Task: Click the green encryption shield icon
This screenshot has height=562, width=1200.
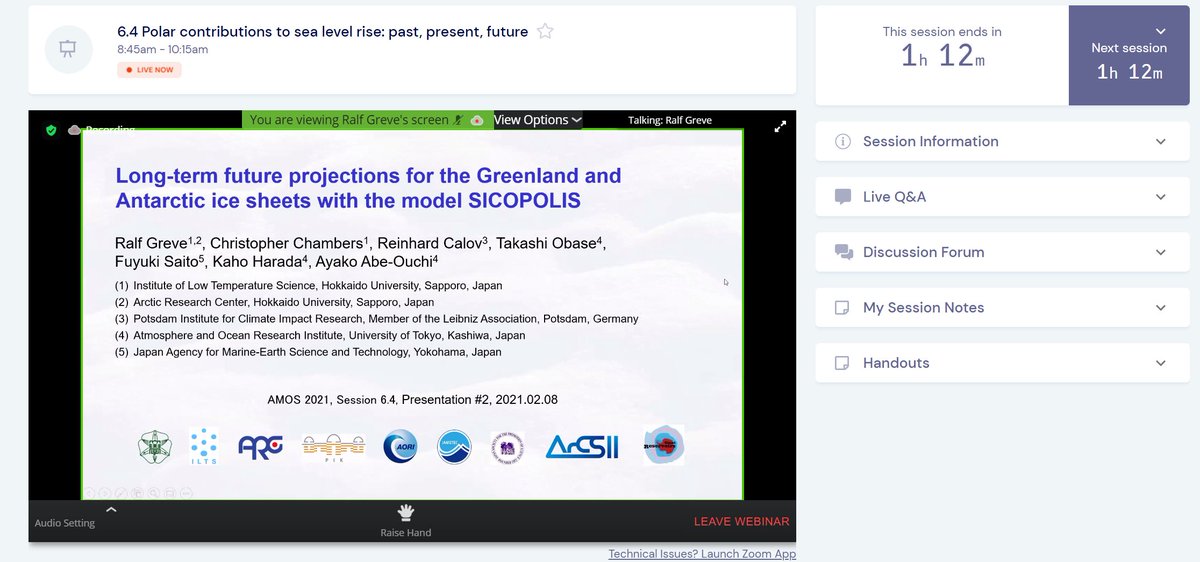Action: click(x=51, y=130)
